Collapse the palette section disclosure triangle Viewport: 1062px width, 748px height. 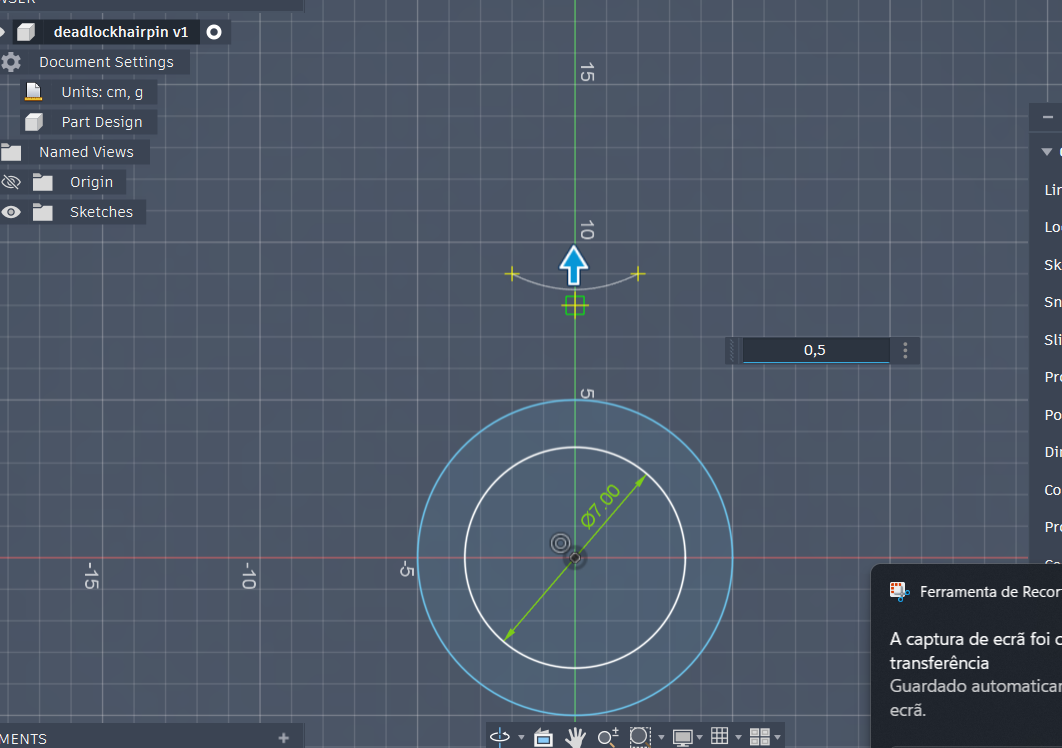1046,152
